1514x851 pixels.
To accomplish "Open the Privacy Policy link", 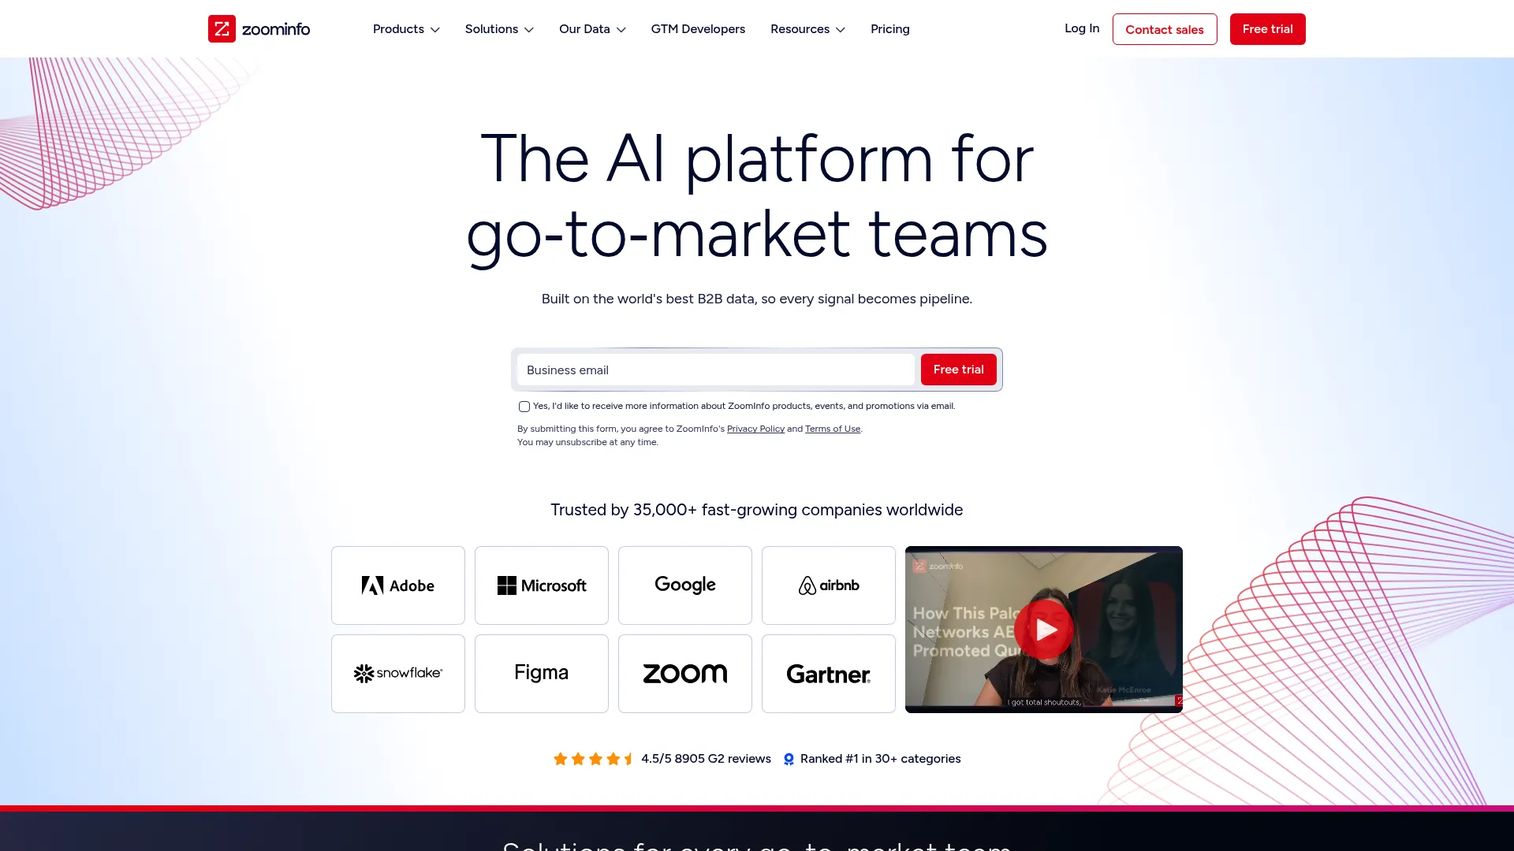I will (756, 429).
